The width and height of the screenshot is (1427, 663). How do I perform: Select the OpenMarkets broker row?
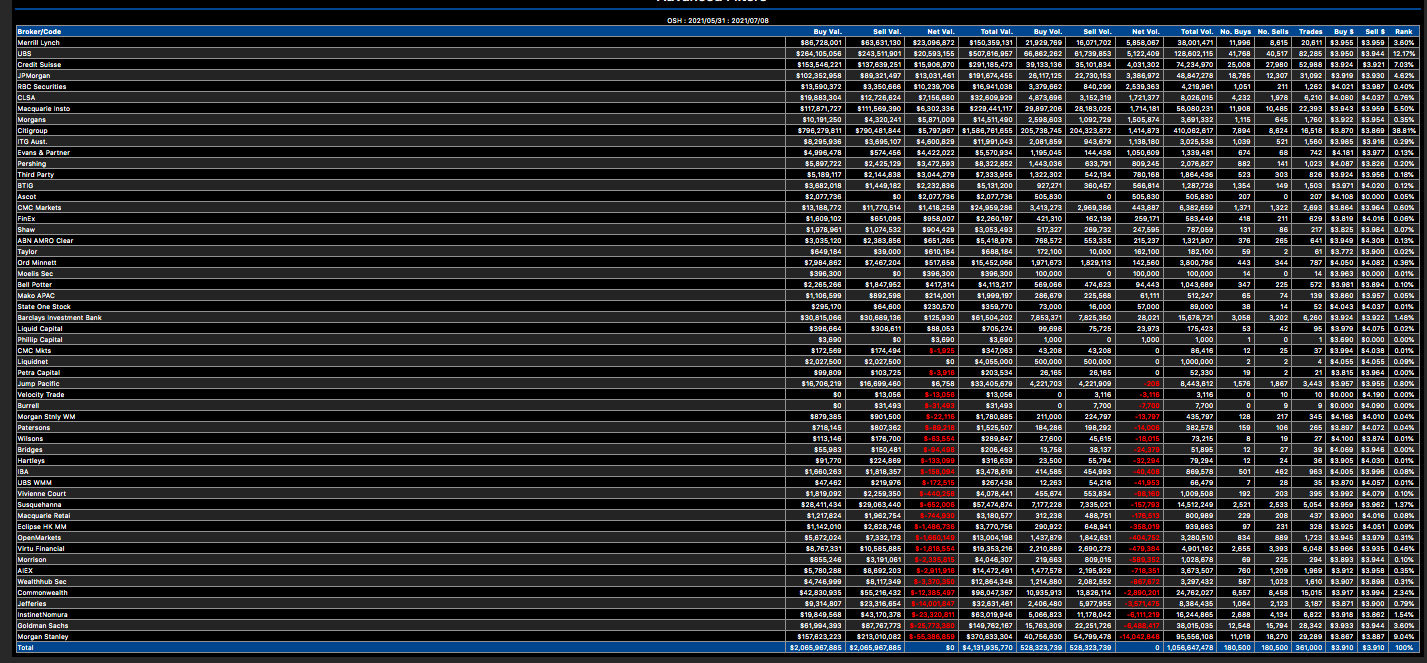[x=717, y=538]
